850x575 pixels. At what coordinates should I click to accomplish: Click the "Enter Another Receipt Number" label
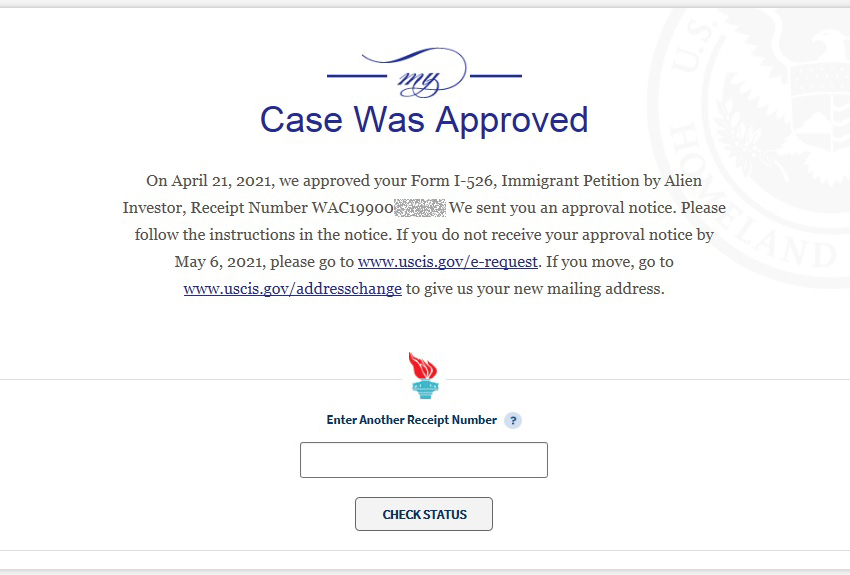[411, 420]
